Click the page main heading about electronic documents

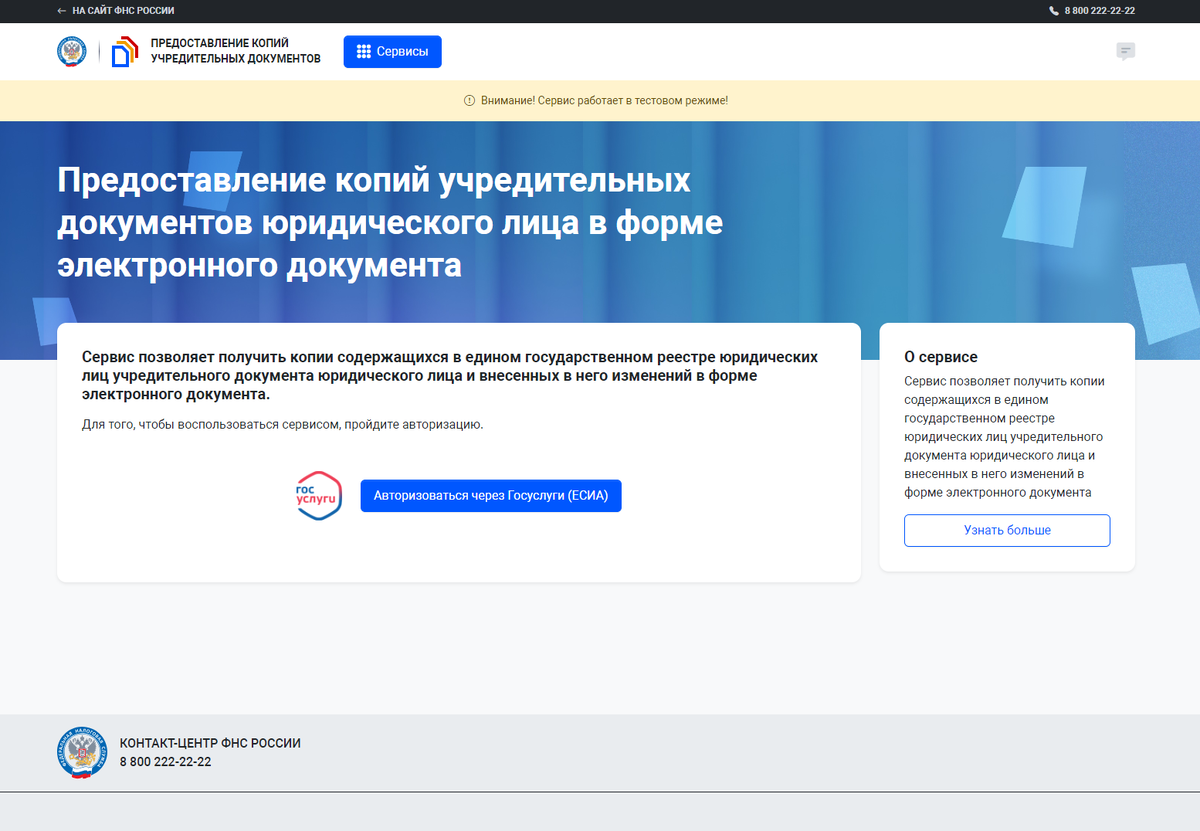390,223
